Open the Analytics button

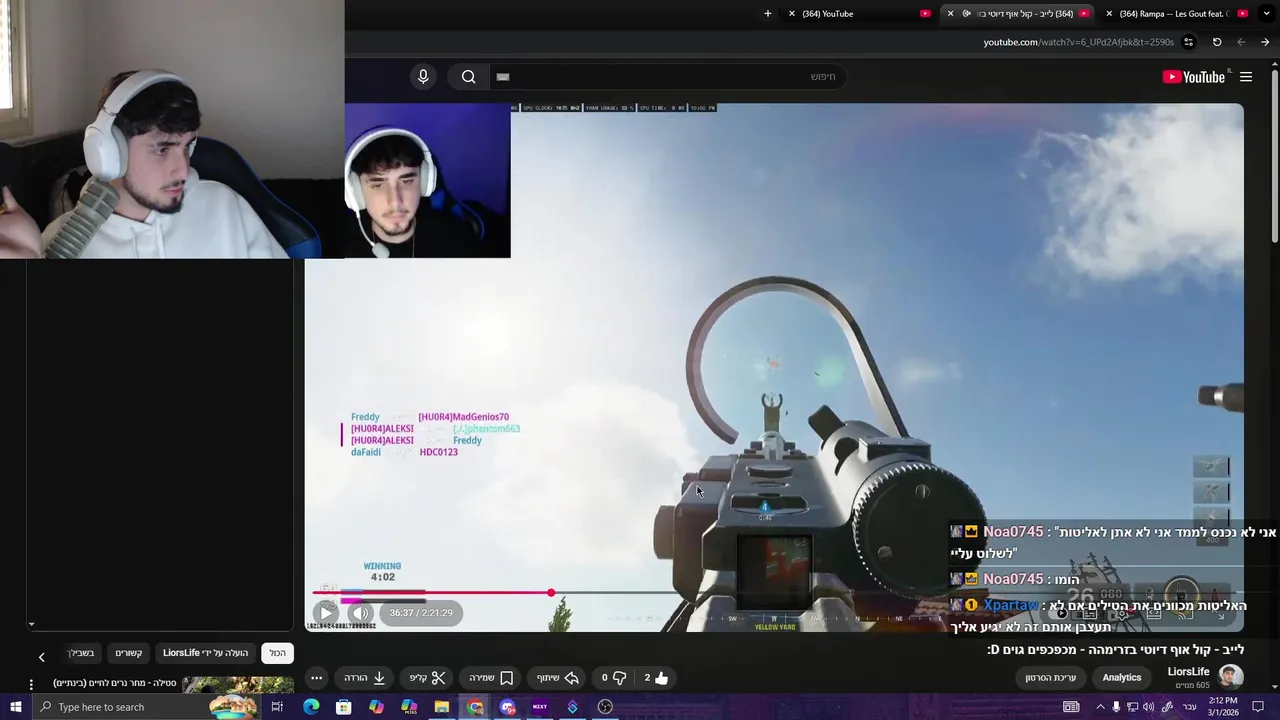(x=1122, y=678)
